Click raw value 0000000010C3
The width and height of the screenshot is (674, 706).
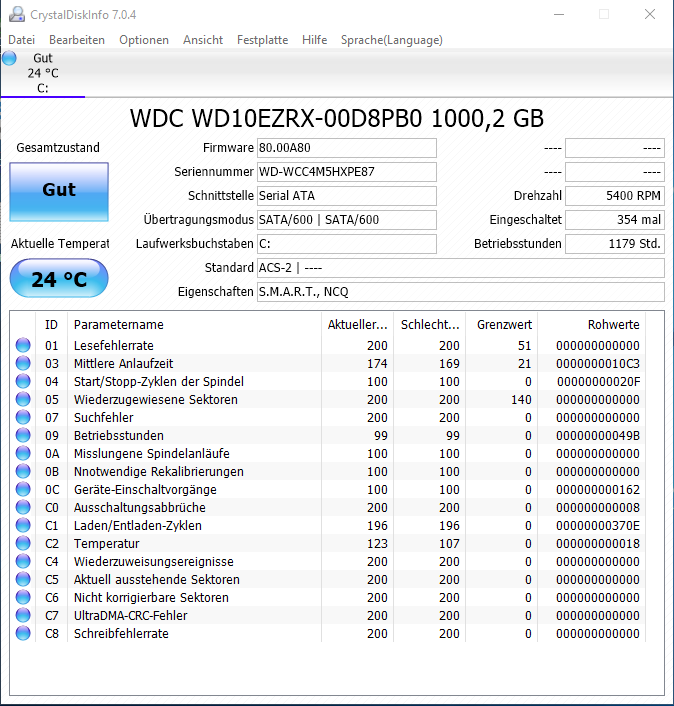(x=597, y=363)
